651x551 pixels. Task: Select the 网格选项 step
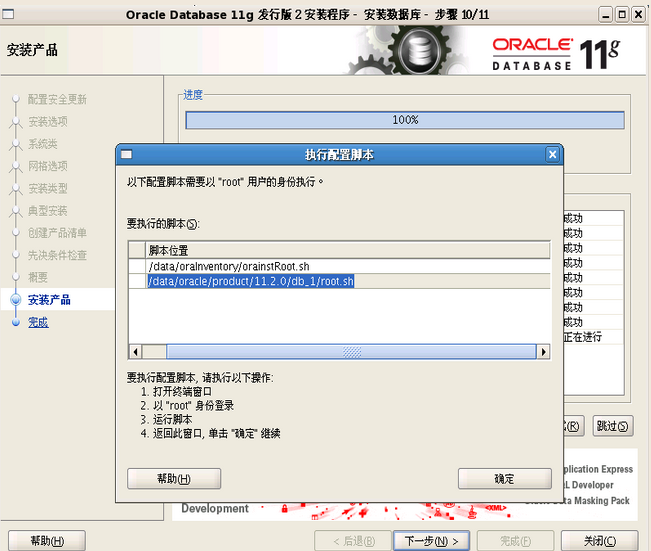(x=48, y=166)
